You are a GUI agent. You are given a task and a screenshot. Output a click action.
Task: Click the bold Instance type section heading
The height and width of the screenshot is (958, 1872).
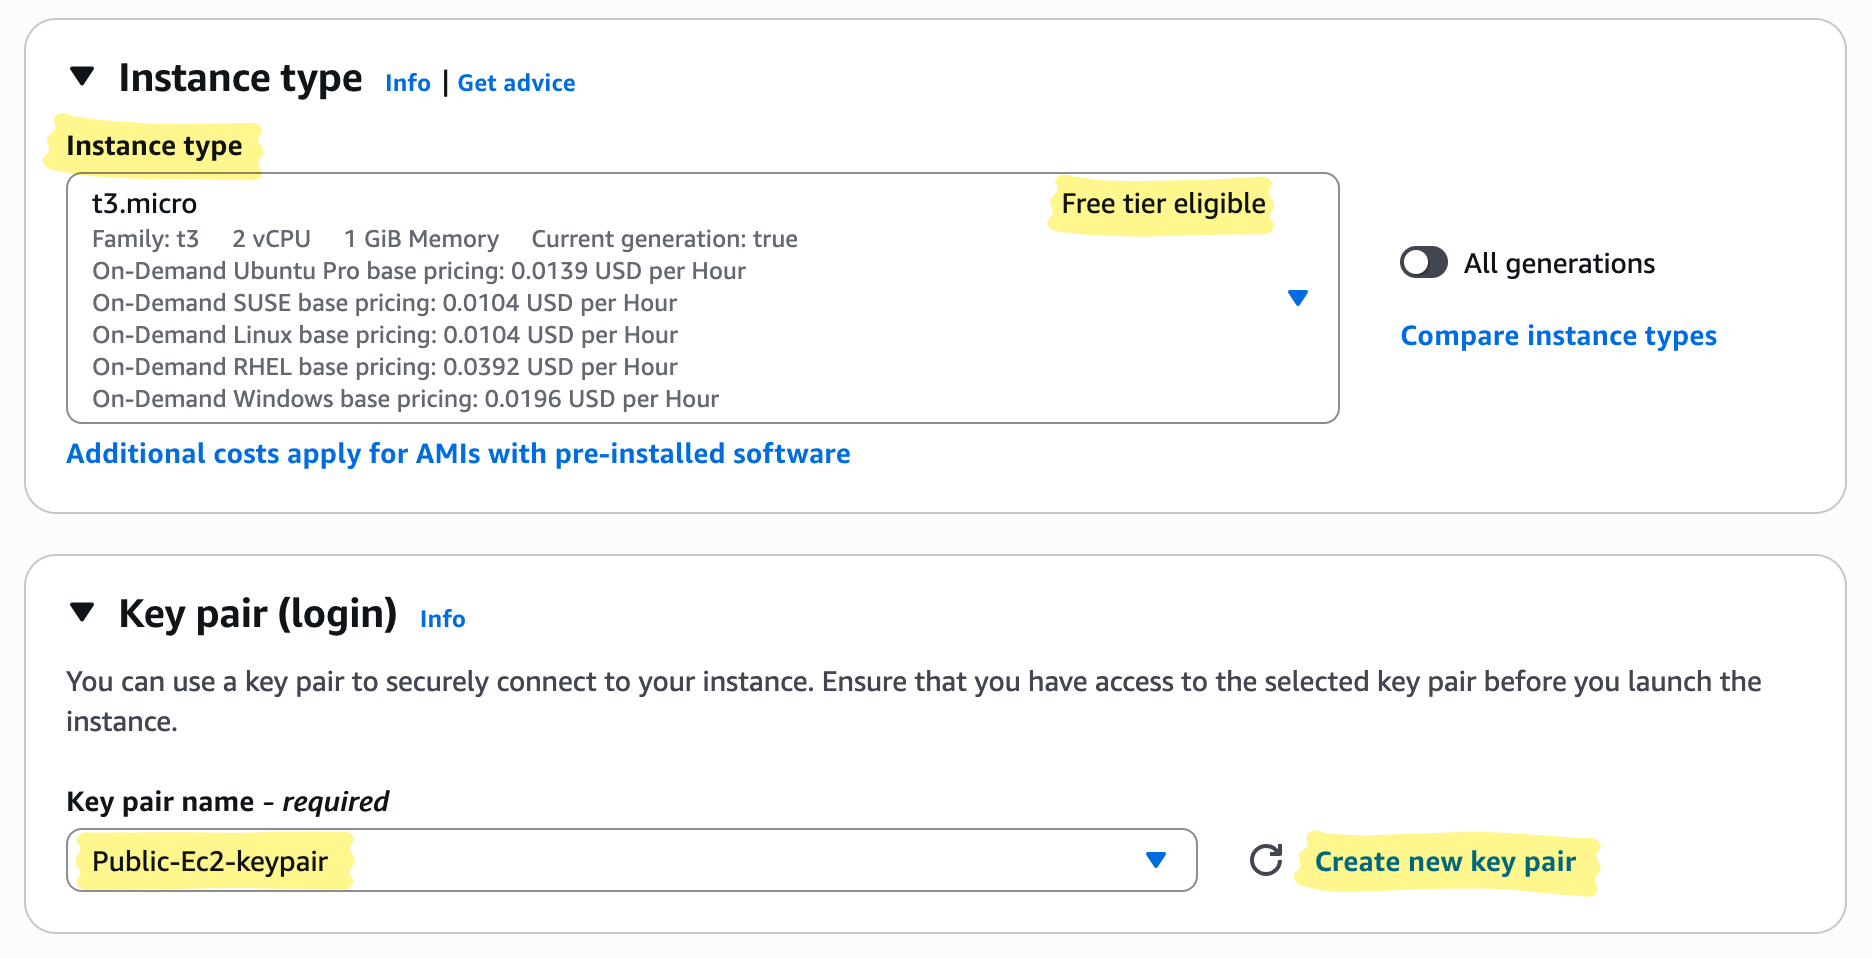tap(240, 78)
